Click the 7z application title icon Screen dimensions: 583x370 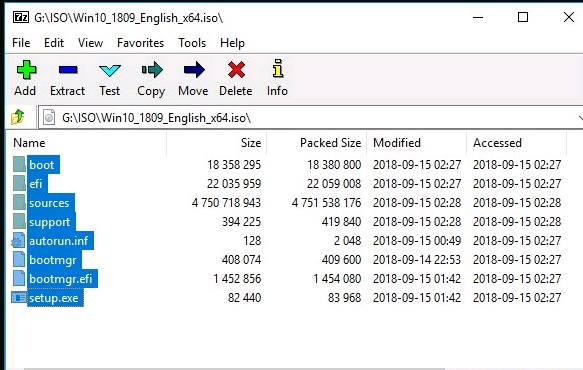(21, 17)
